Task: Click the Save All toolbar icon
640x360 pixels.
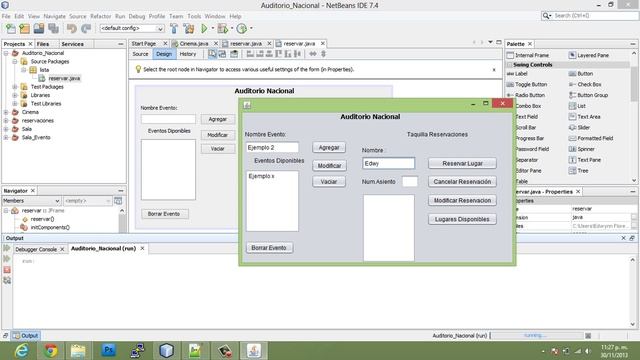Action: (53, 29)
